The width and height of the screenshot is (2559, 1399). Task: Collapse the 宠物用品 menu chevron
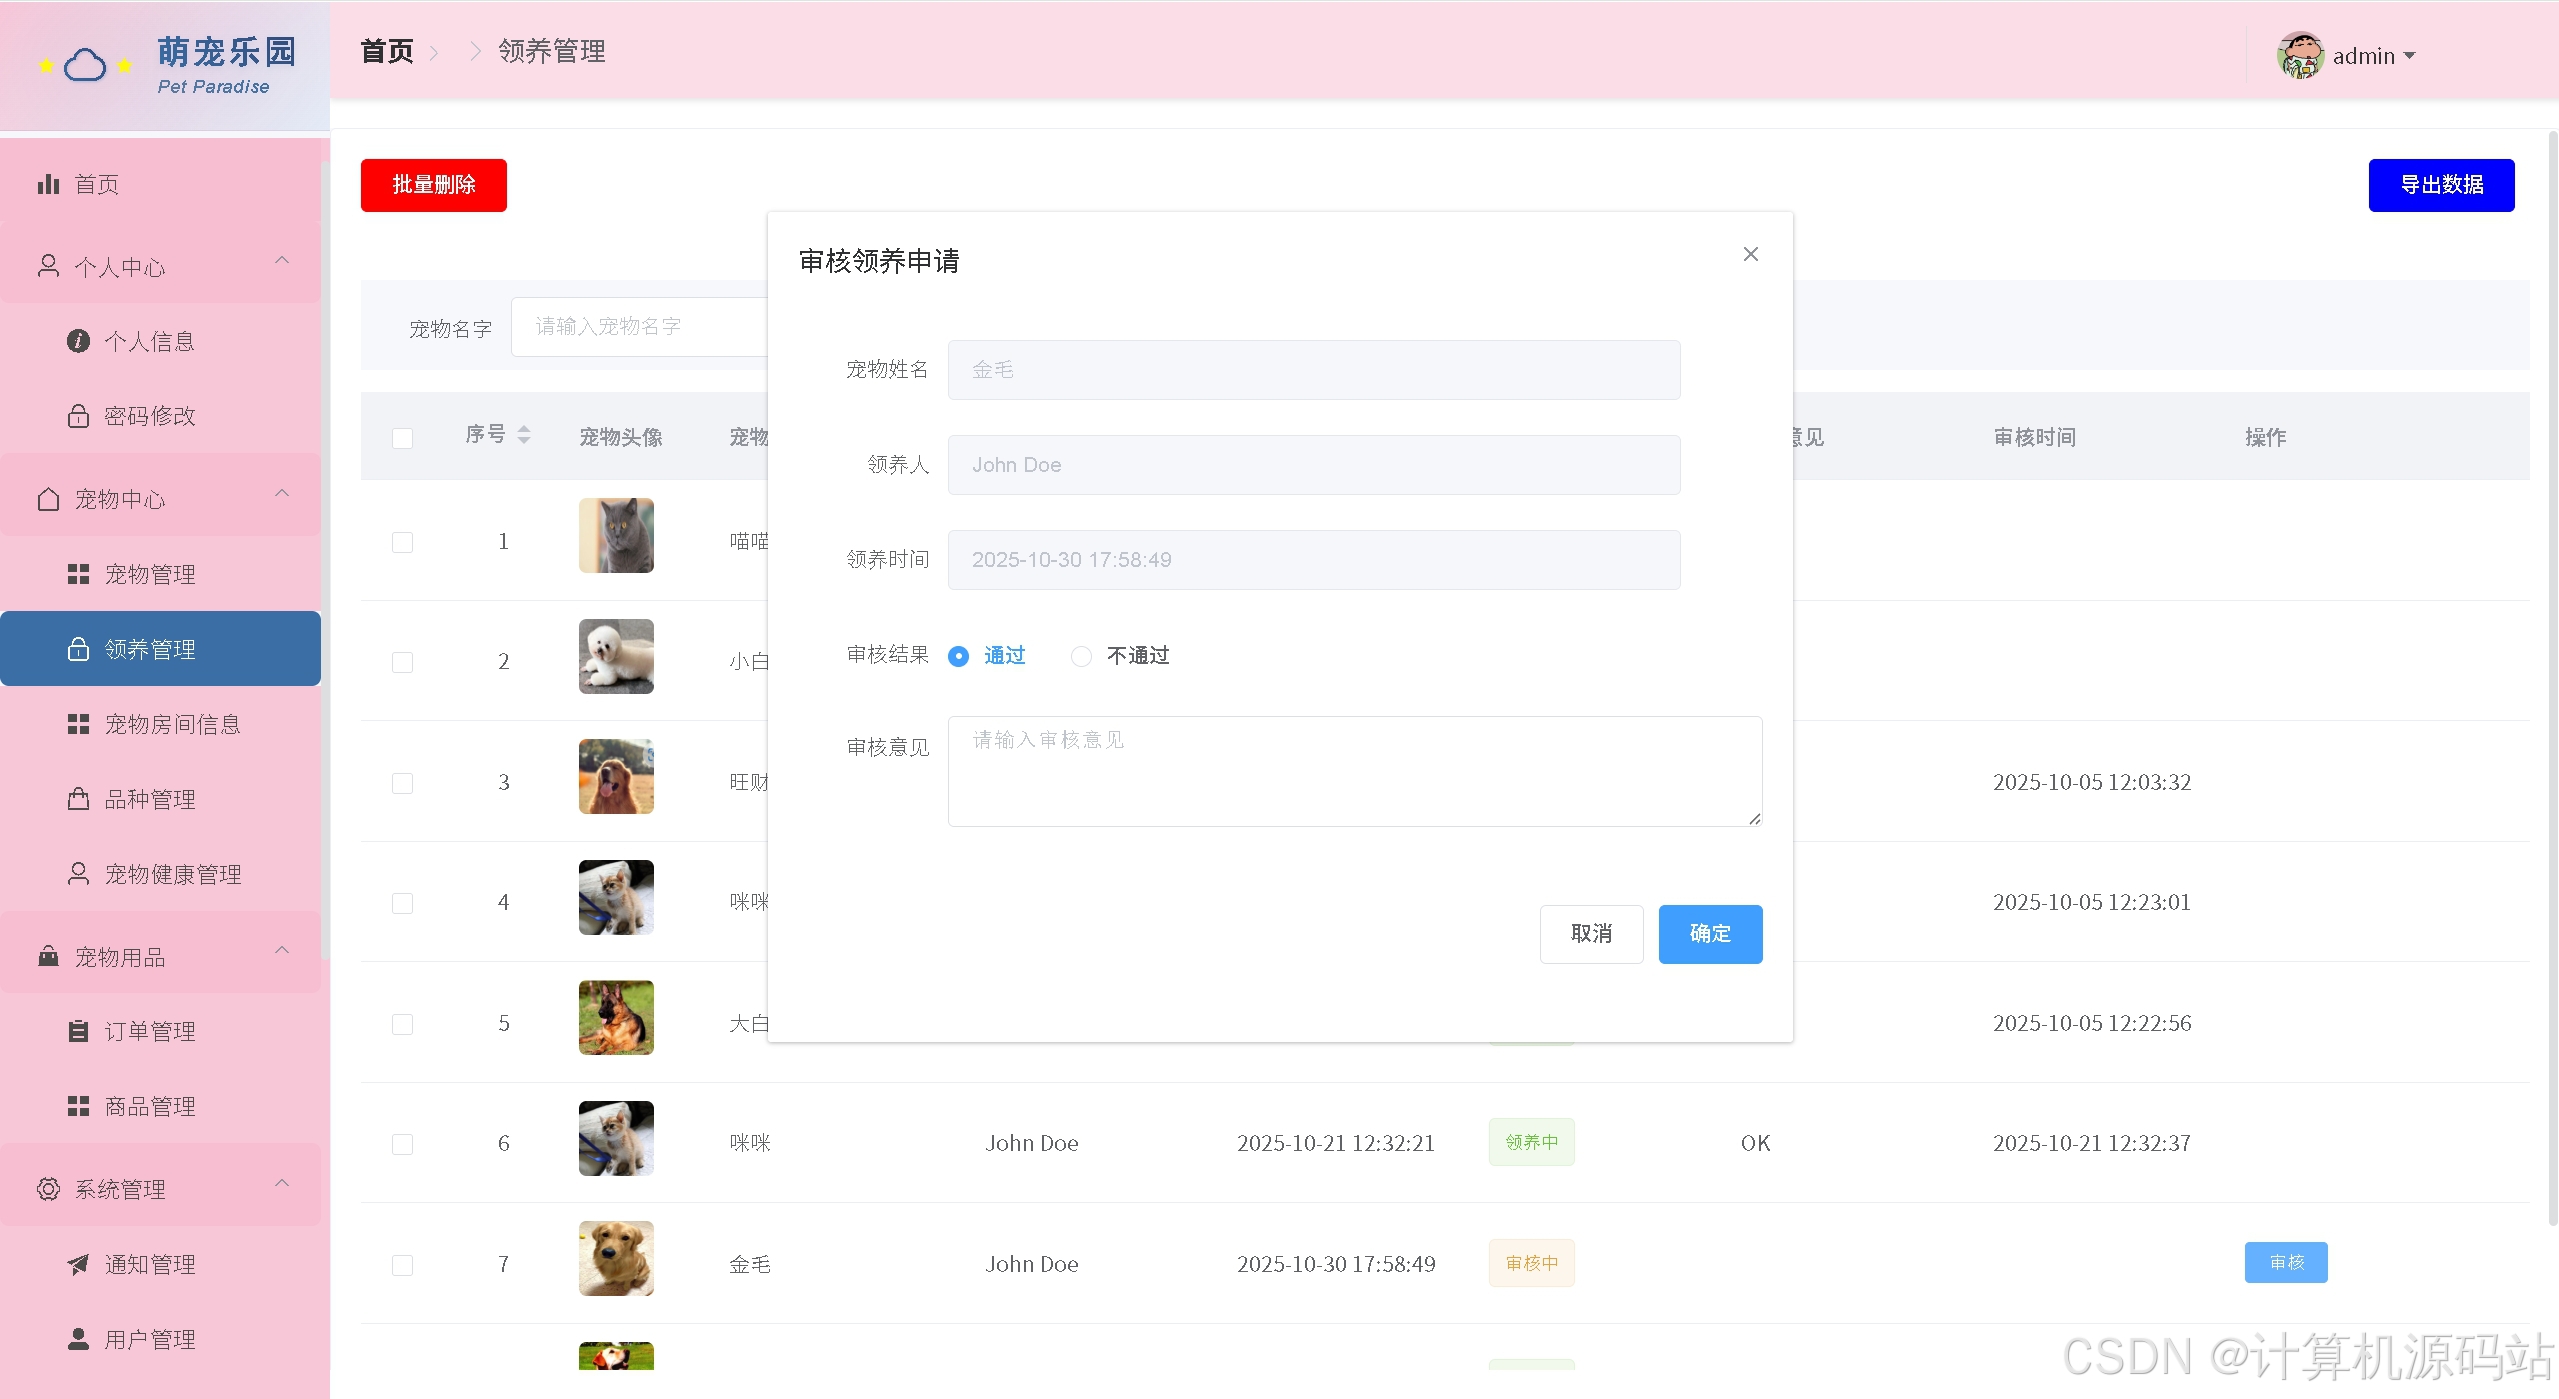pos(282,950)
